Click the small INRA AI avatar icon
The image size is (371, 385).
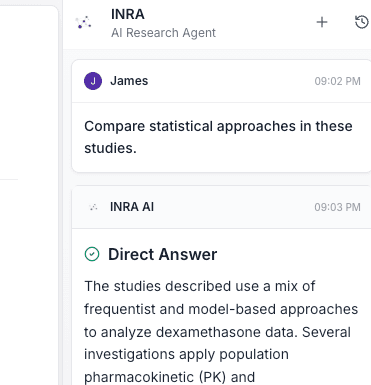tap(93, 207)
